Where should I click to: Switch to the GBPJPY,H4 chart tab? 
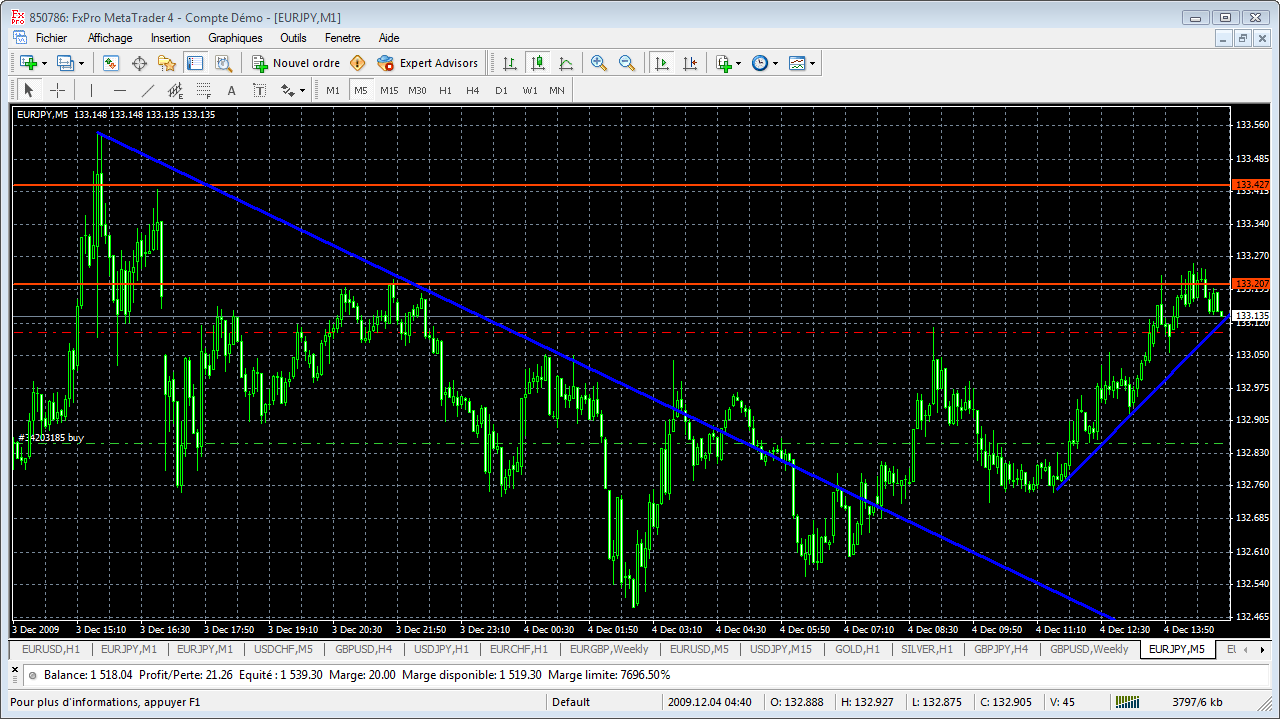pyautogui.click(x=1000, y=650)
